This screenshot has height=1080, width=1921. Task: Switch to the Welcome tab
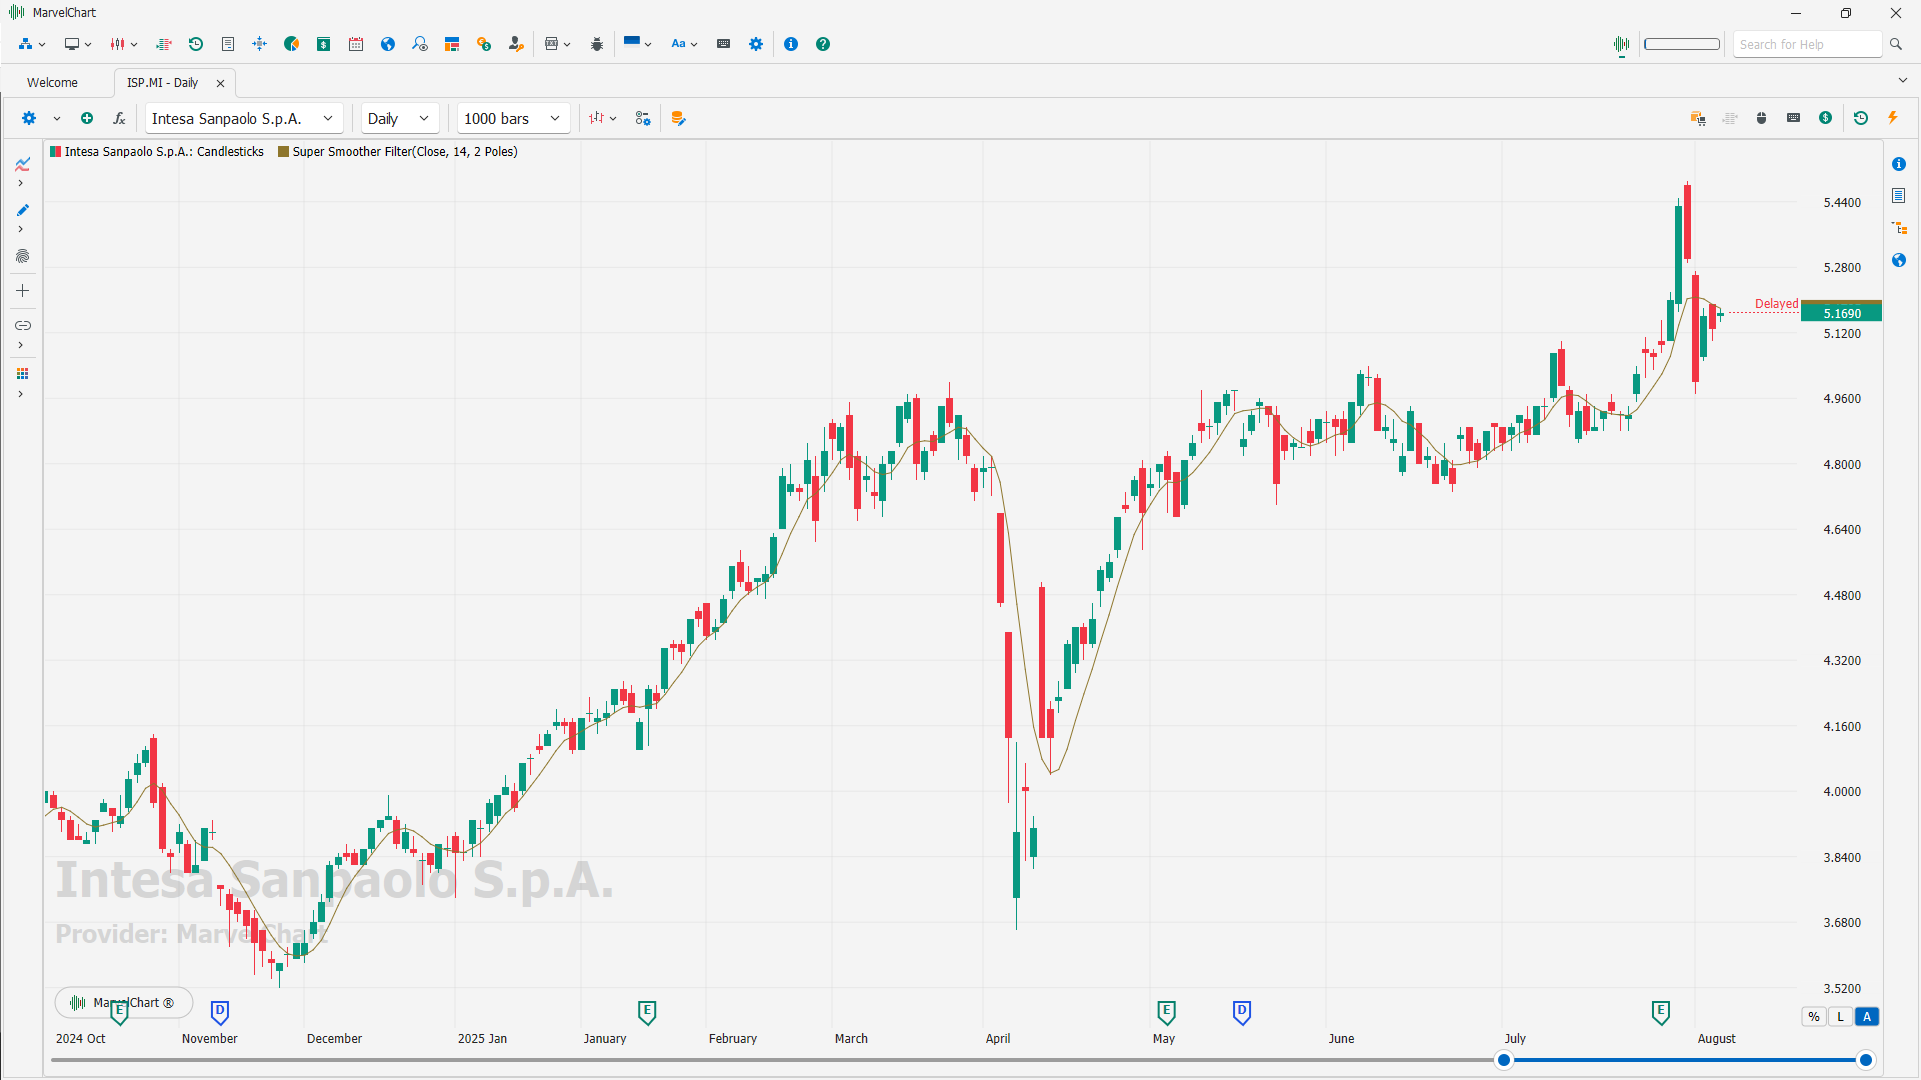(52, 83)
